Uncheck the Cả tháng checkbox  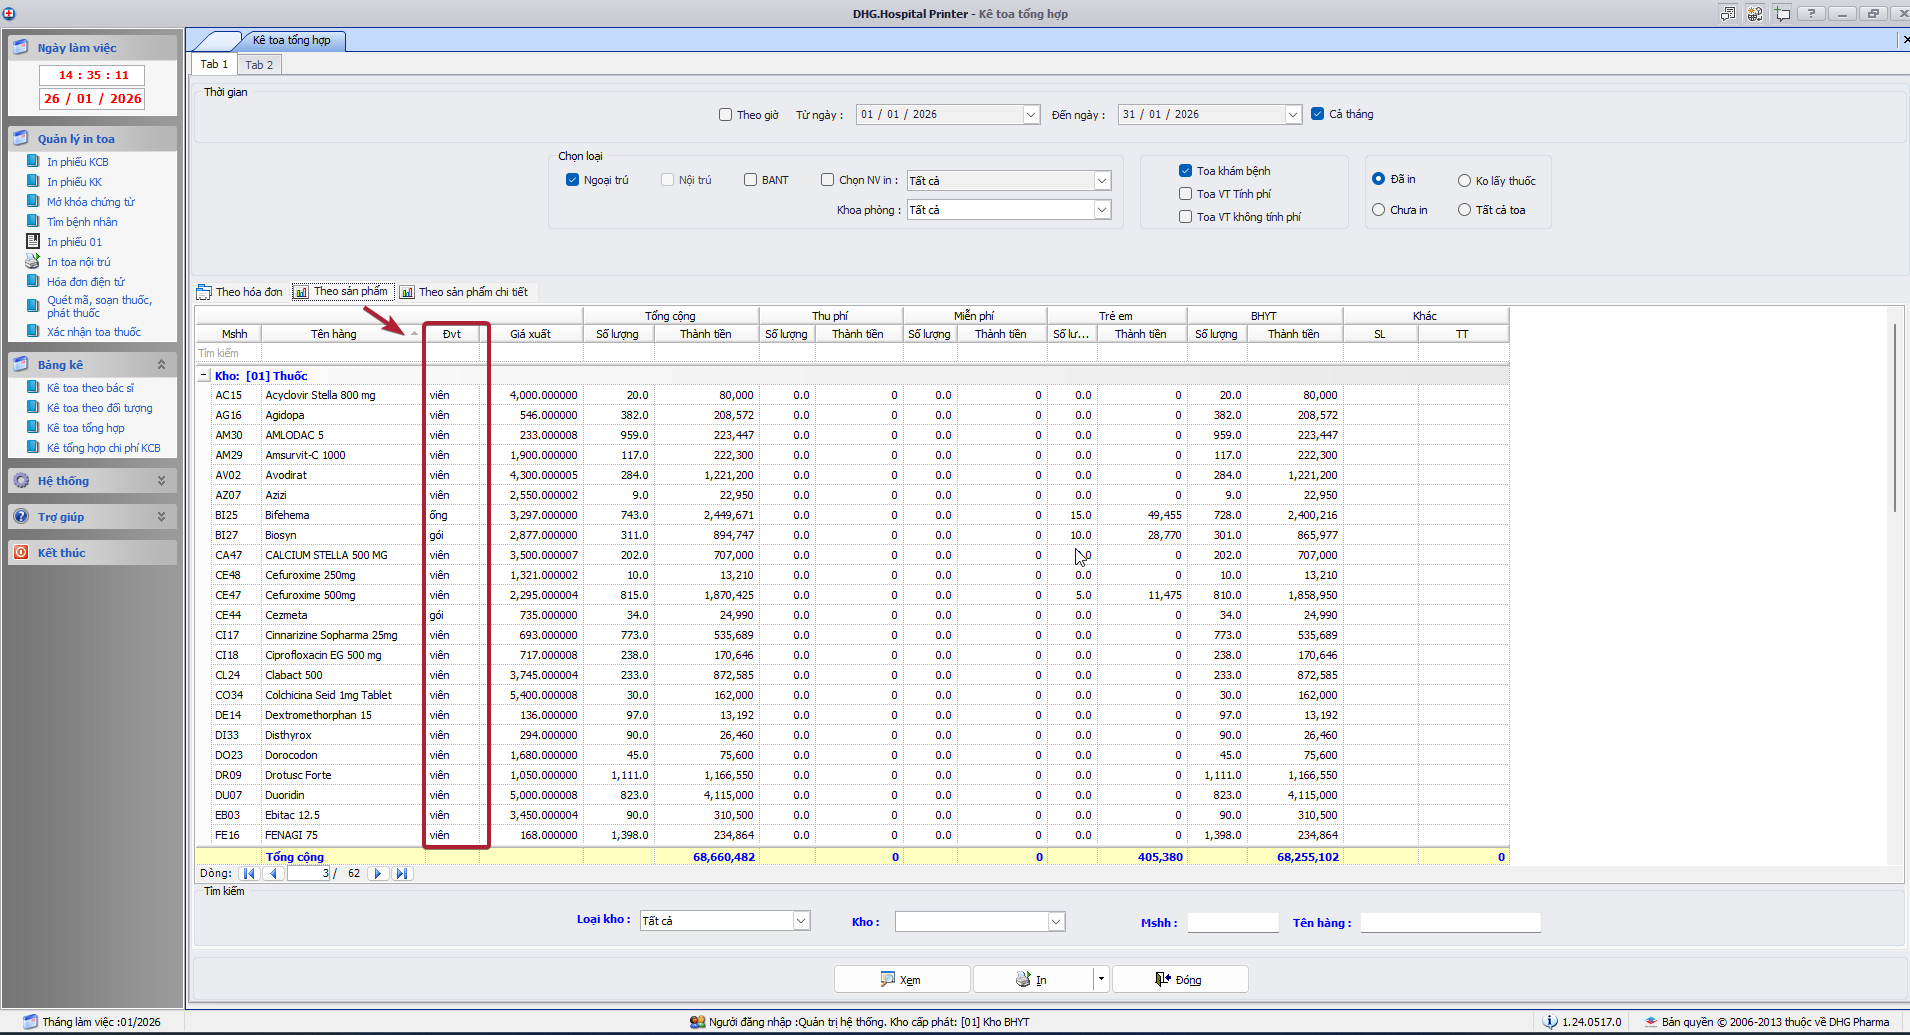(x=1318, y=114)
